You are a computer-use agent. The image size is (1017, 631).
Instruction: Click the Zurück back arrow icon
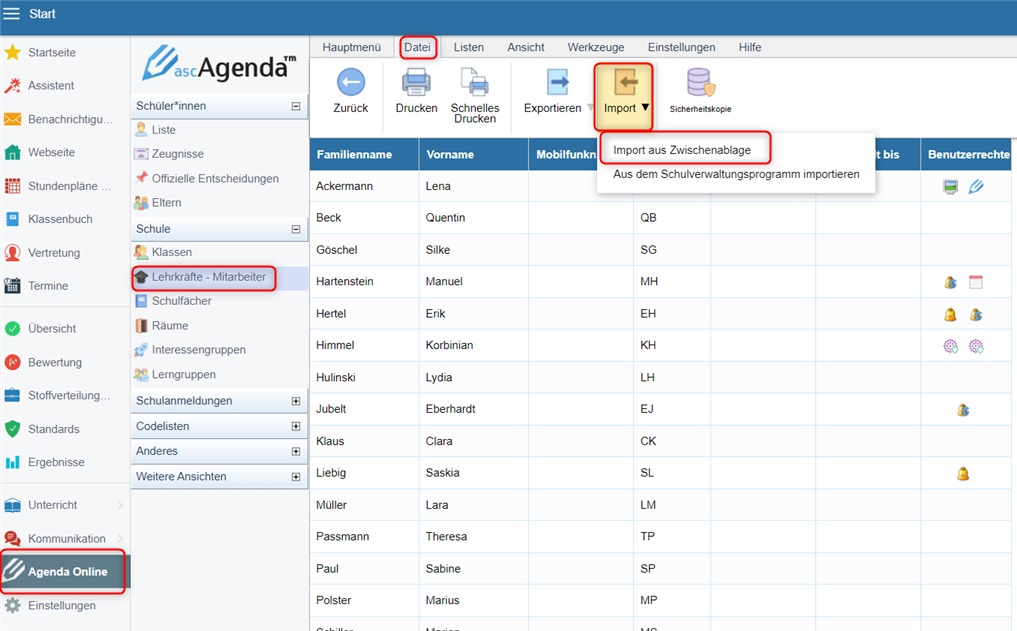pos(350,83)
